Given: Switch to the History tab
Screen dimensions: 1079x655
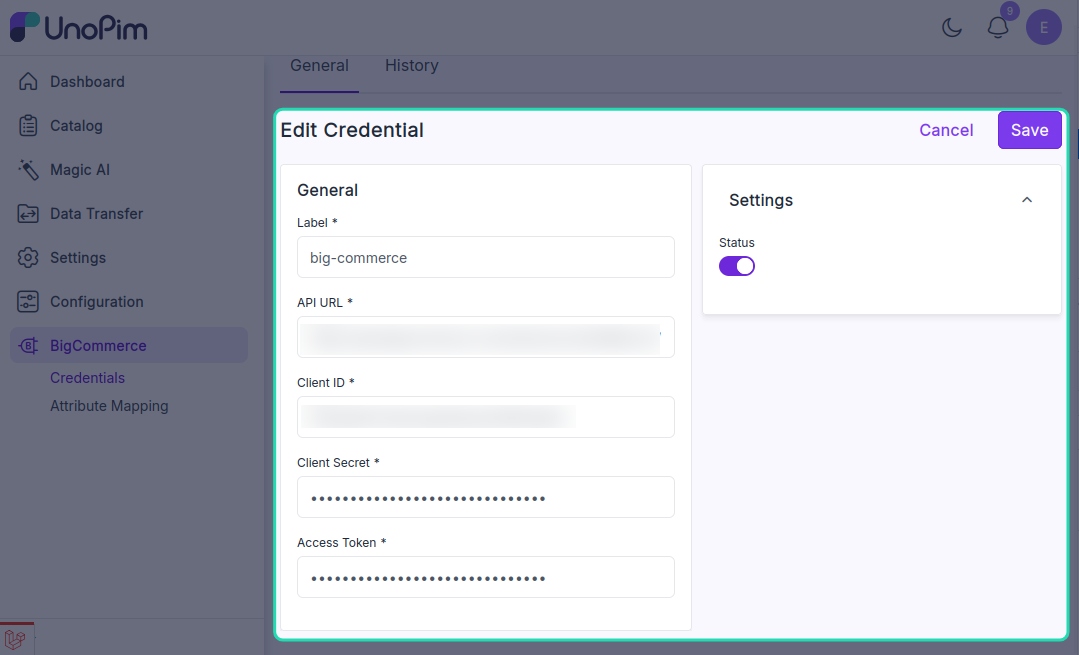Looking at the screenshot, I should pyautogui.click(x=412, y=66).
